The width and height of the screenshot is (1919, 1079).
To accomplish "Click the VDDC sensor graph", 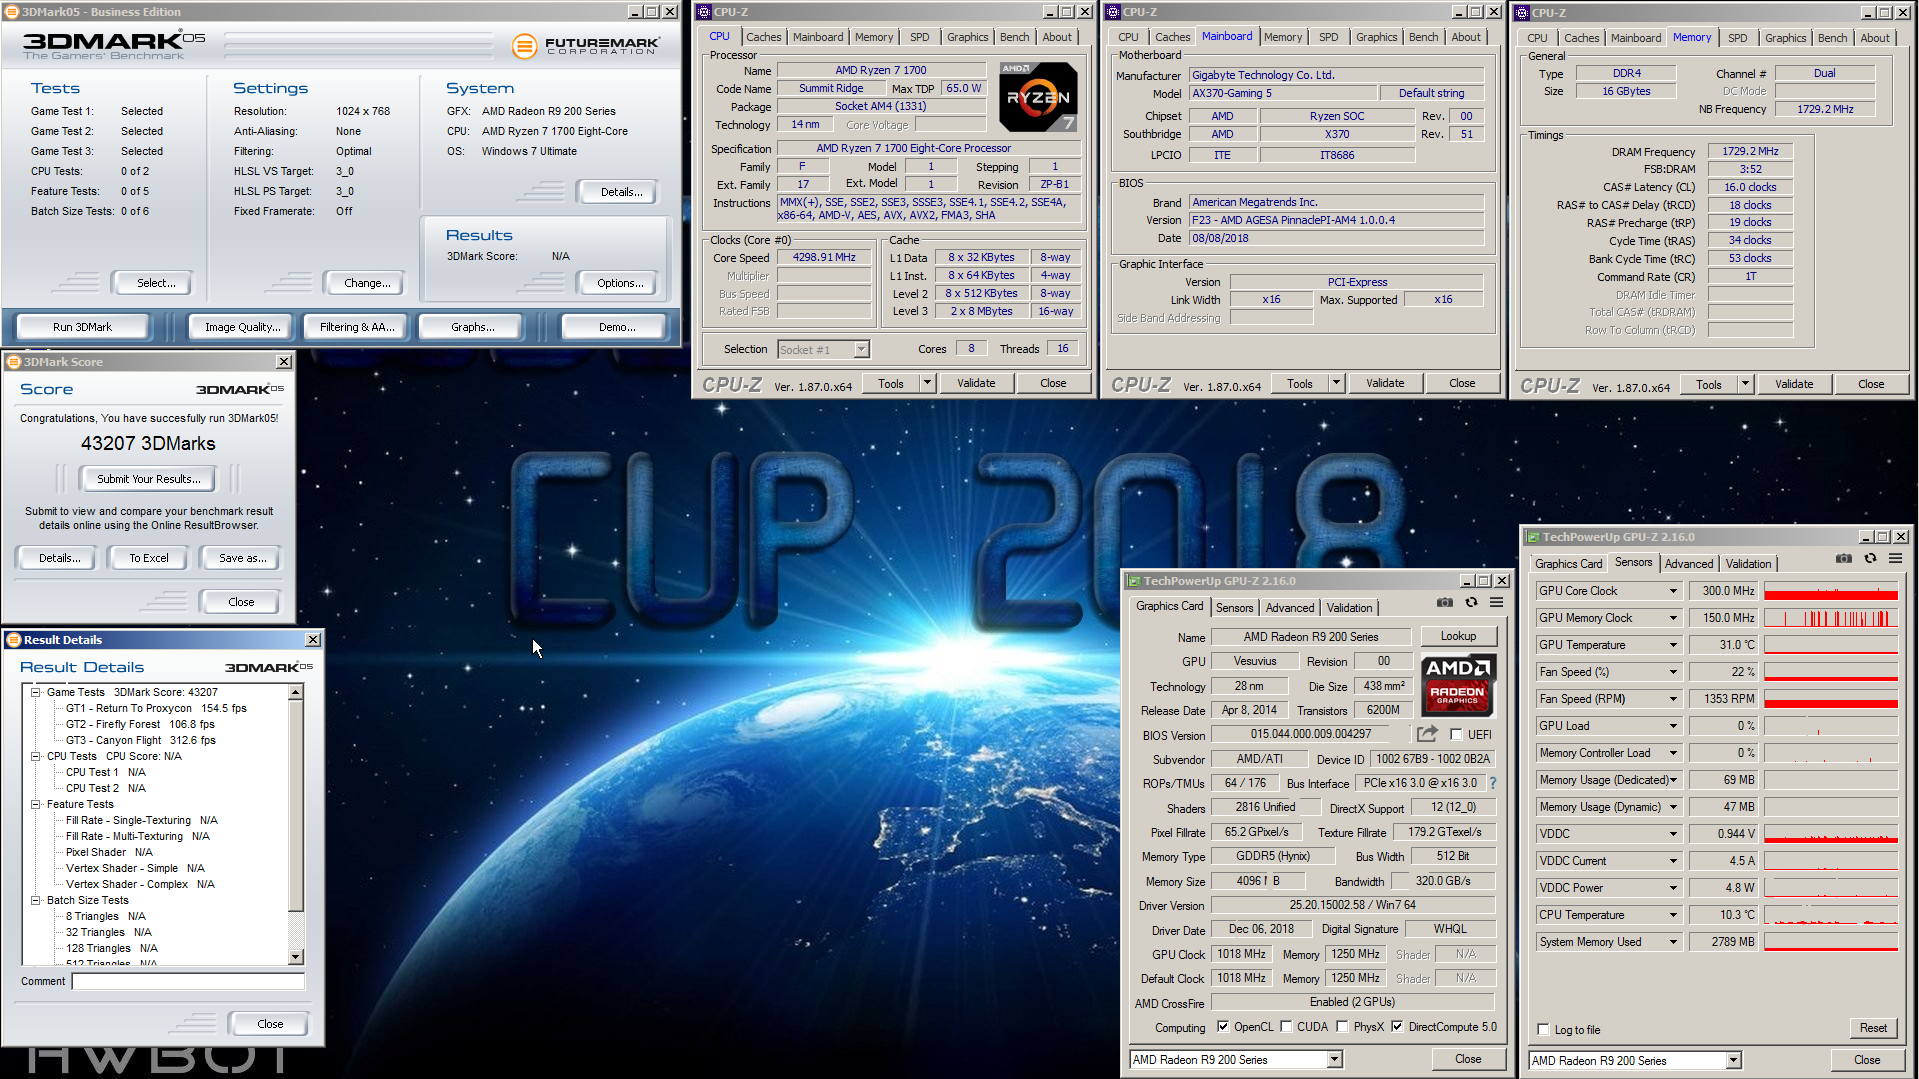I will (x=1830, y=834).
